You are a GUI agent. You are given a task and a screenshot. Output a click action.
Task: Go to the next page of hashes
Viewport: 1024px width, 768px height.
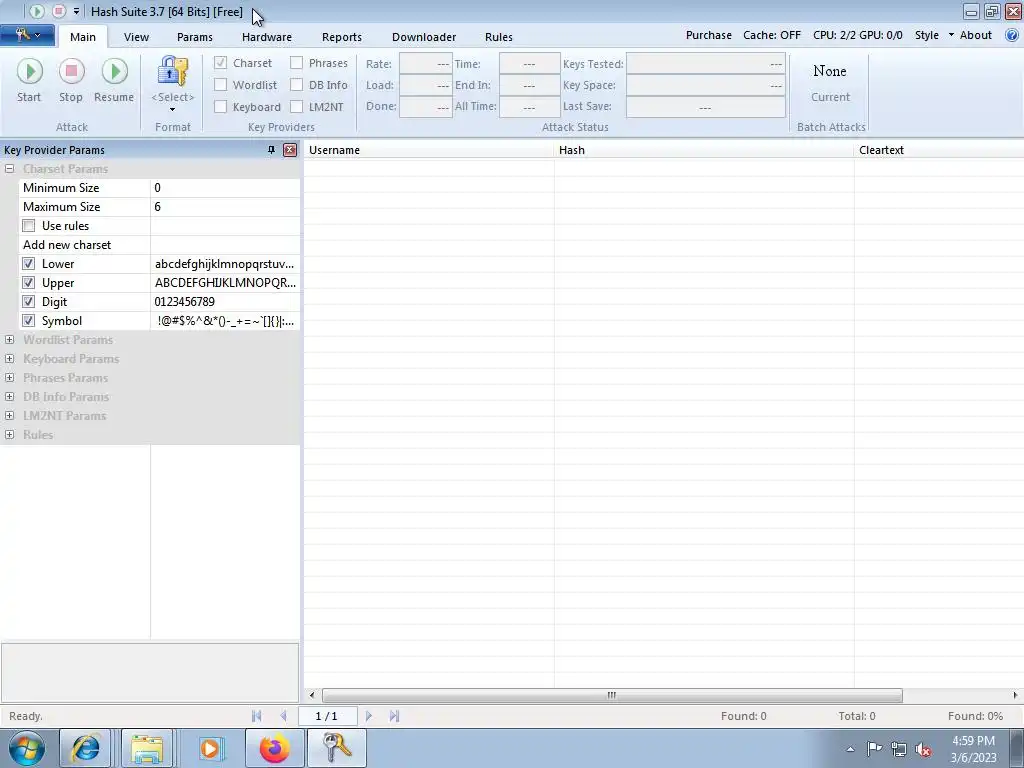click(x=368, y=716)
